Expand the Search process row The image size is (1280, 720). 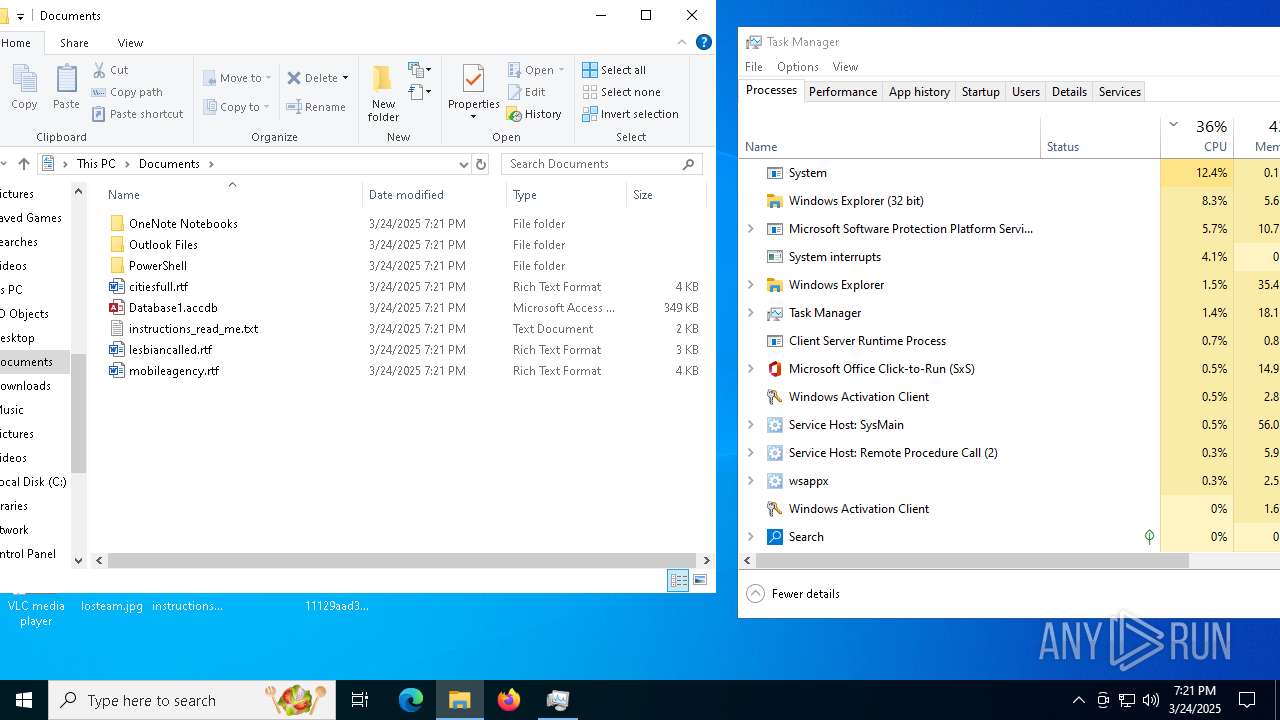pyautogui.click(x=751, y=537)
